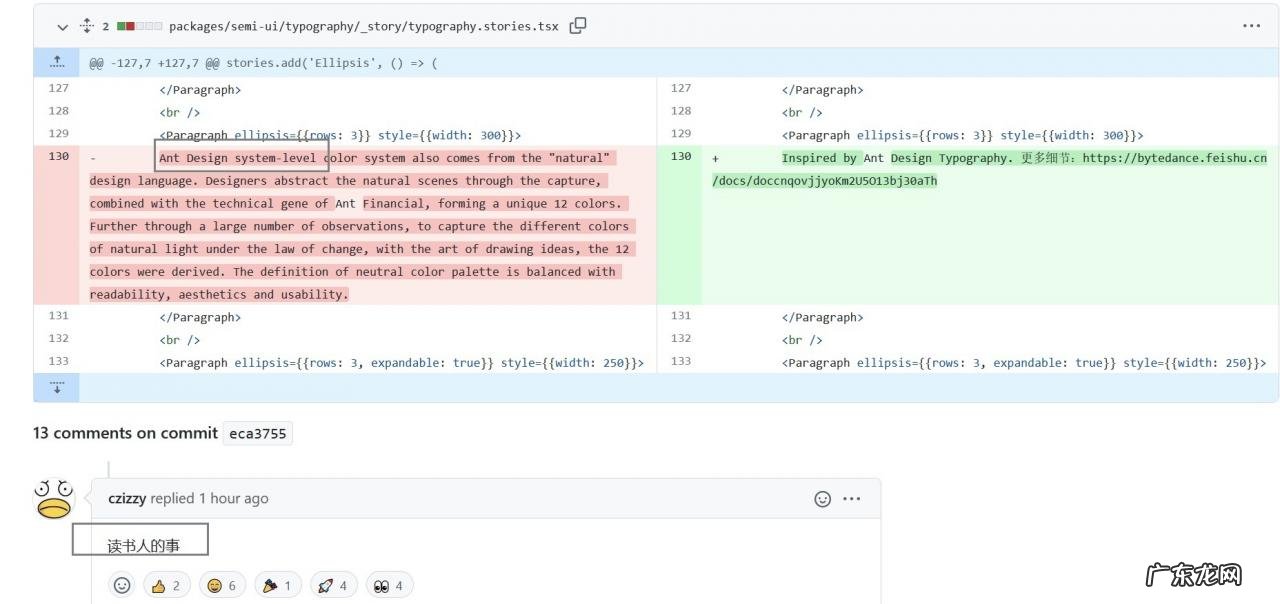The height and width of the screenshot is (604, 1280).
Task: Expand hidden lines below line 133
Action: 57,387
